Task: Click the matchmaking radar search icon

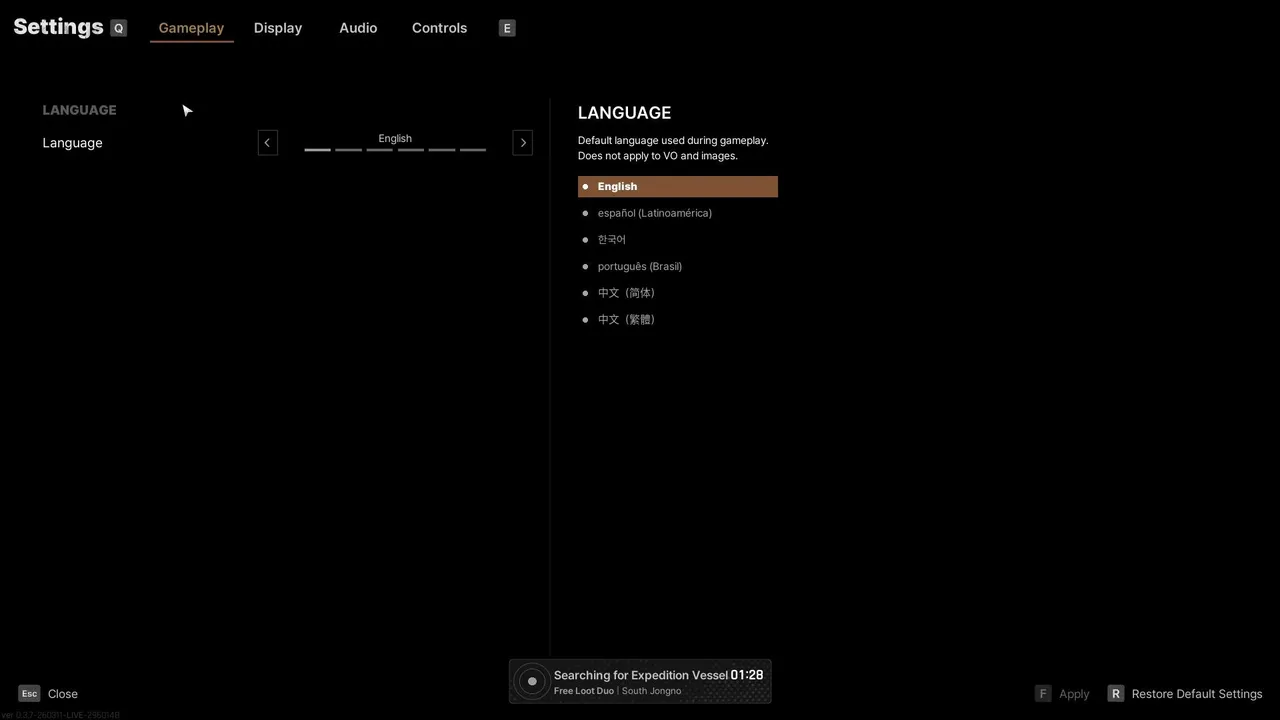Action: pyautogui.click(x=532, y=681)
